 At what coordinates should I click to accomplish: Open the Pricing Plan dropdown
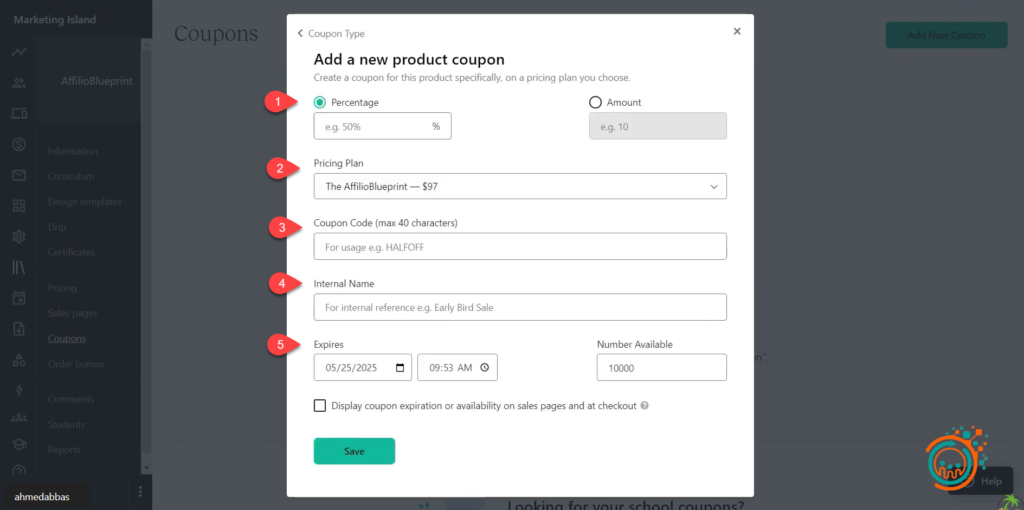coord(519,187)
